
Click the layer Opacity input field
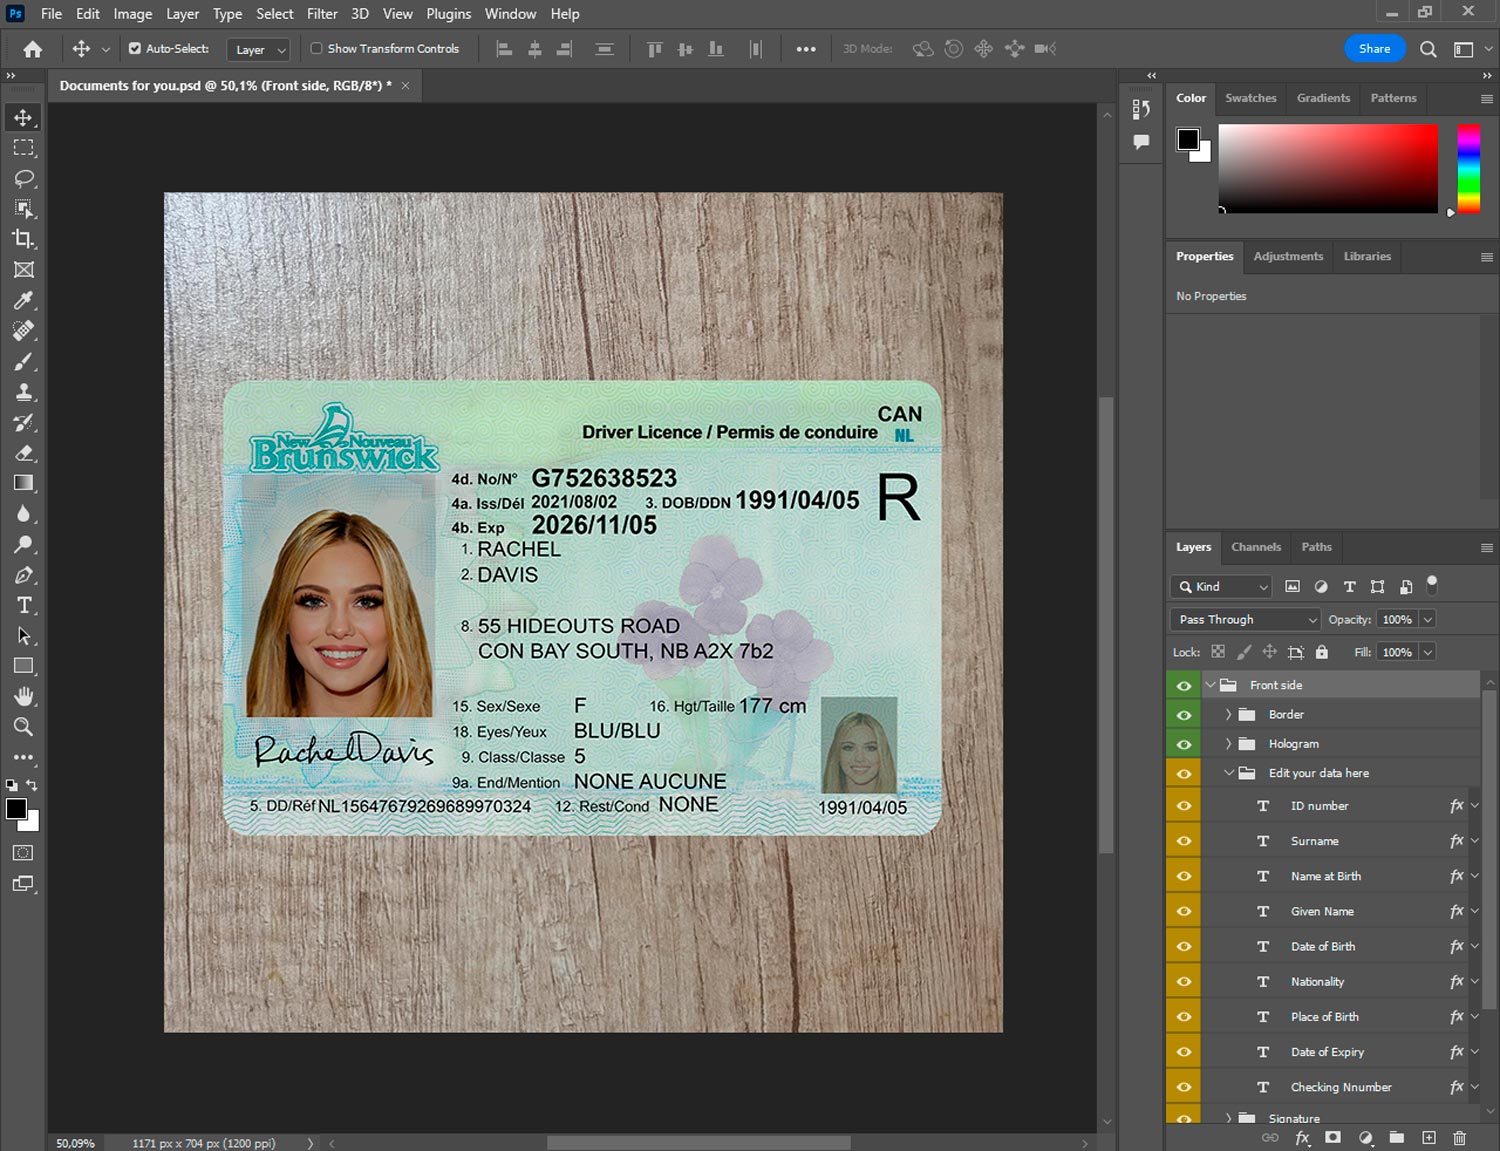pos(1397,620)
